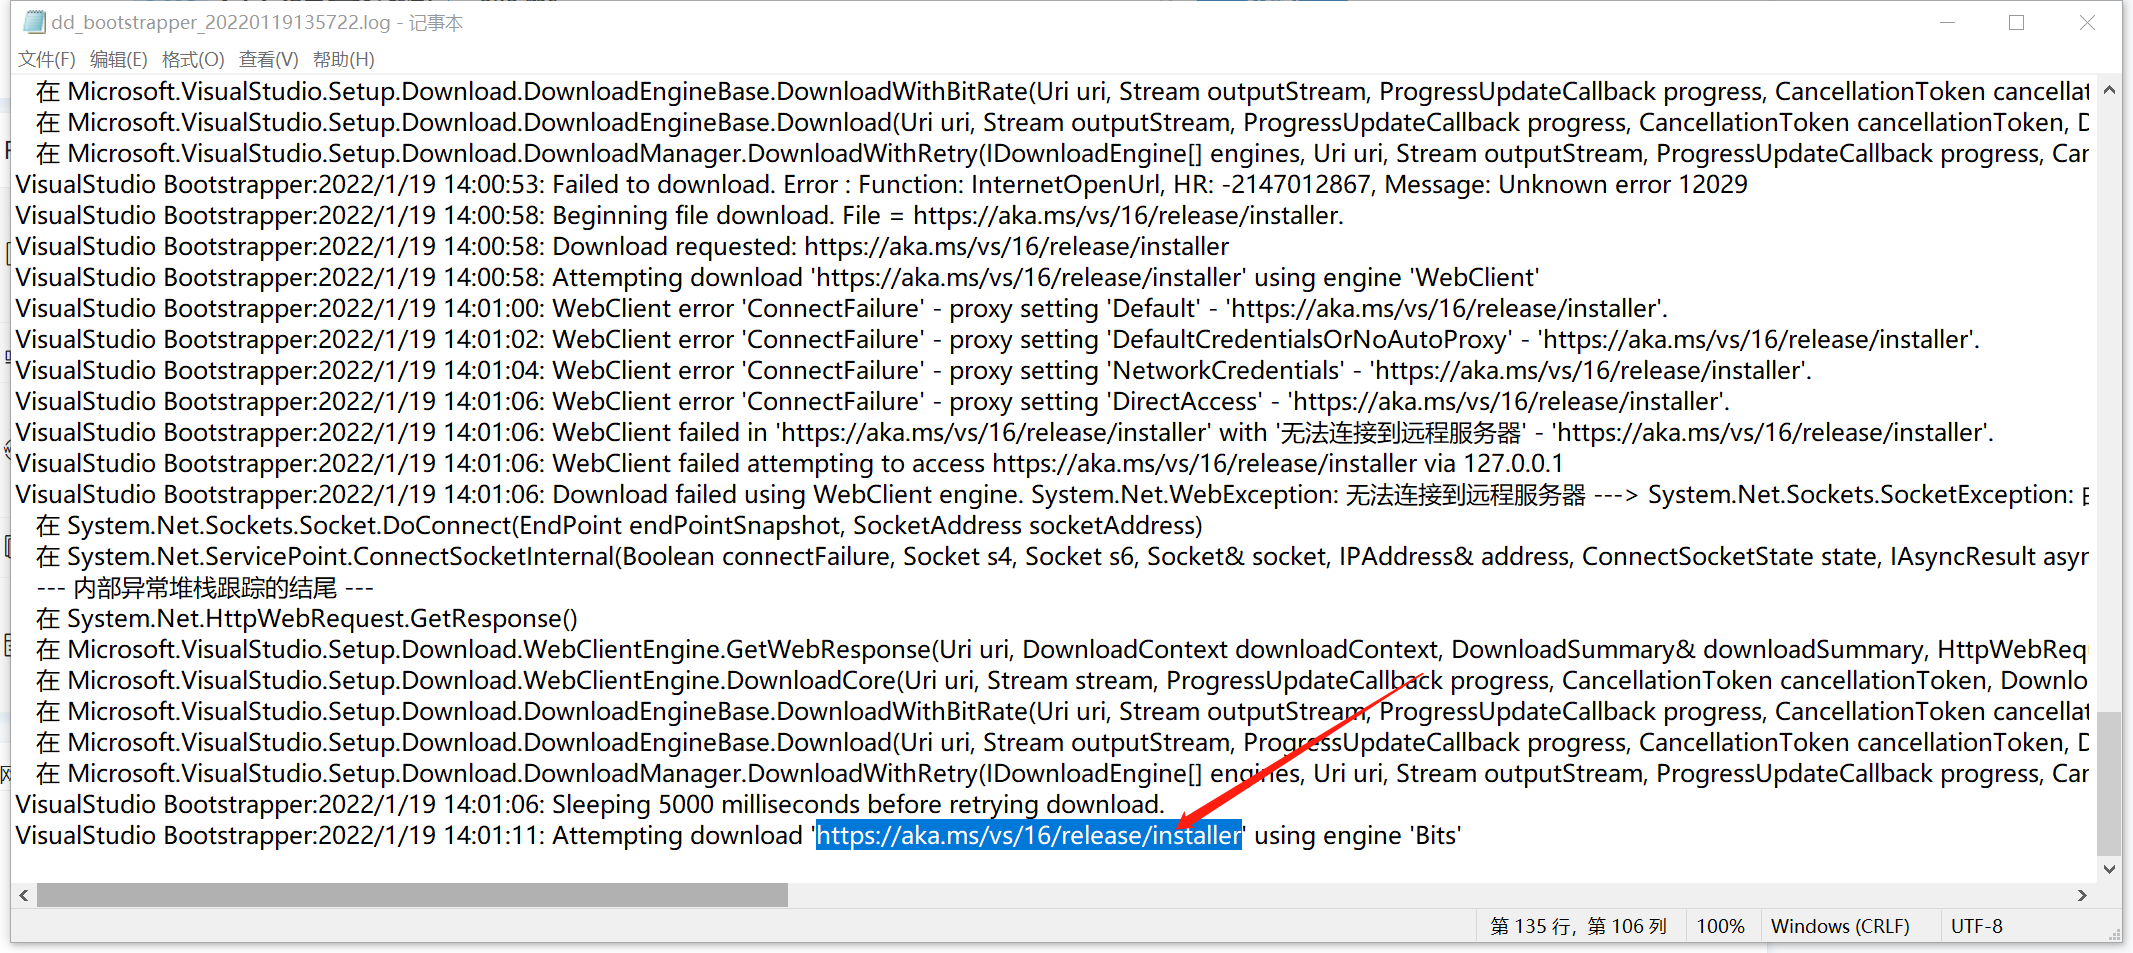Click the 'WebClientEngine.GetWebResponse' line
The height and width of the screenshot is (953, 2133).
point(1062,649)
